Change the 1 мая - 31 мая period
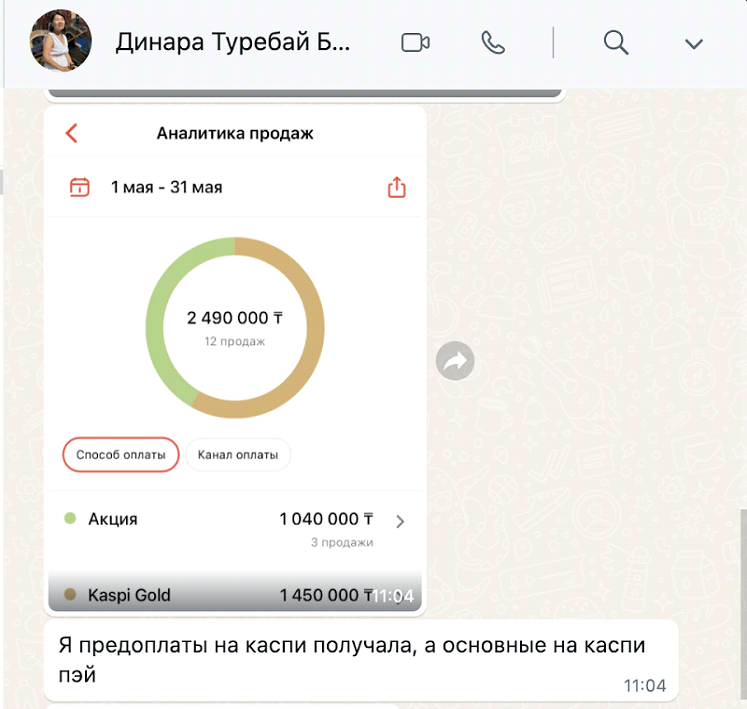The width and height of the screenshot is (747, 709). (166, 187)
